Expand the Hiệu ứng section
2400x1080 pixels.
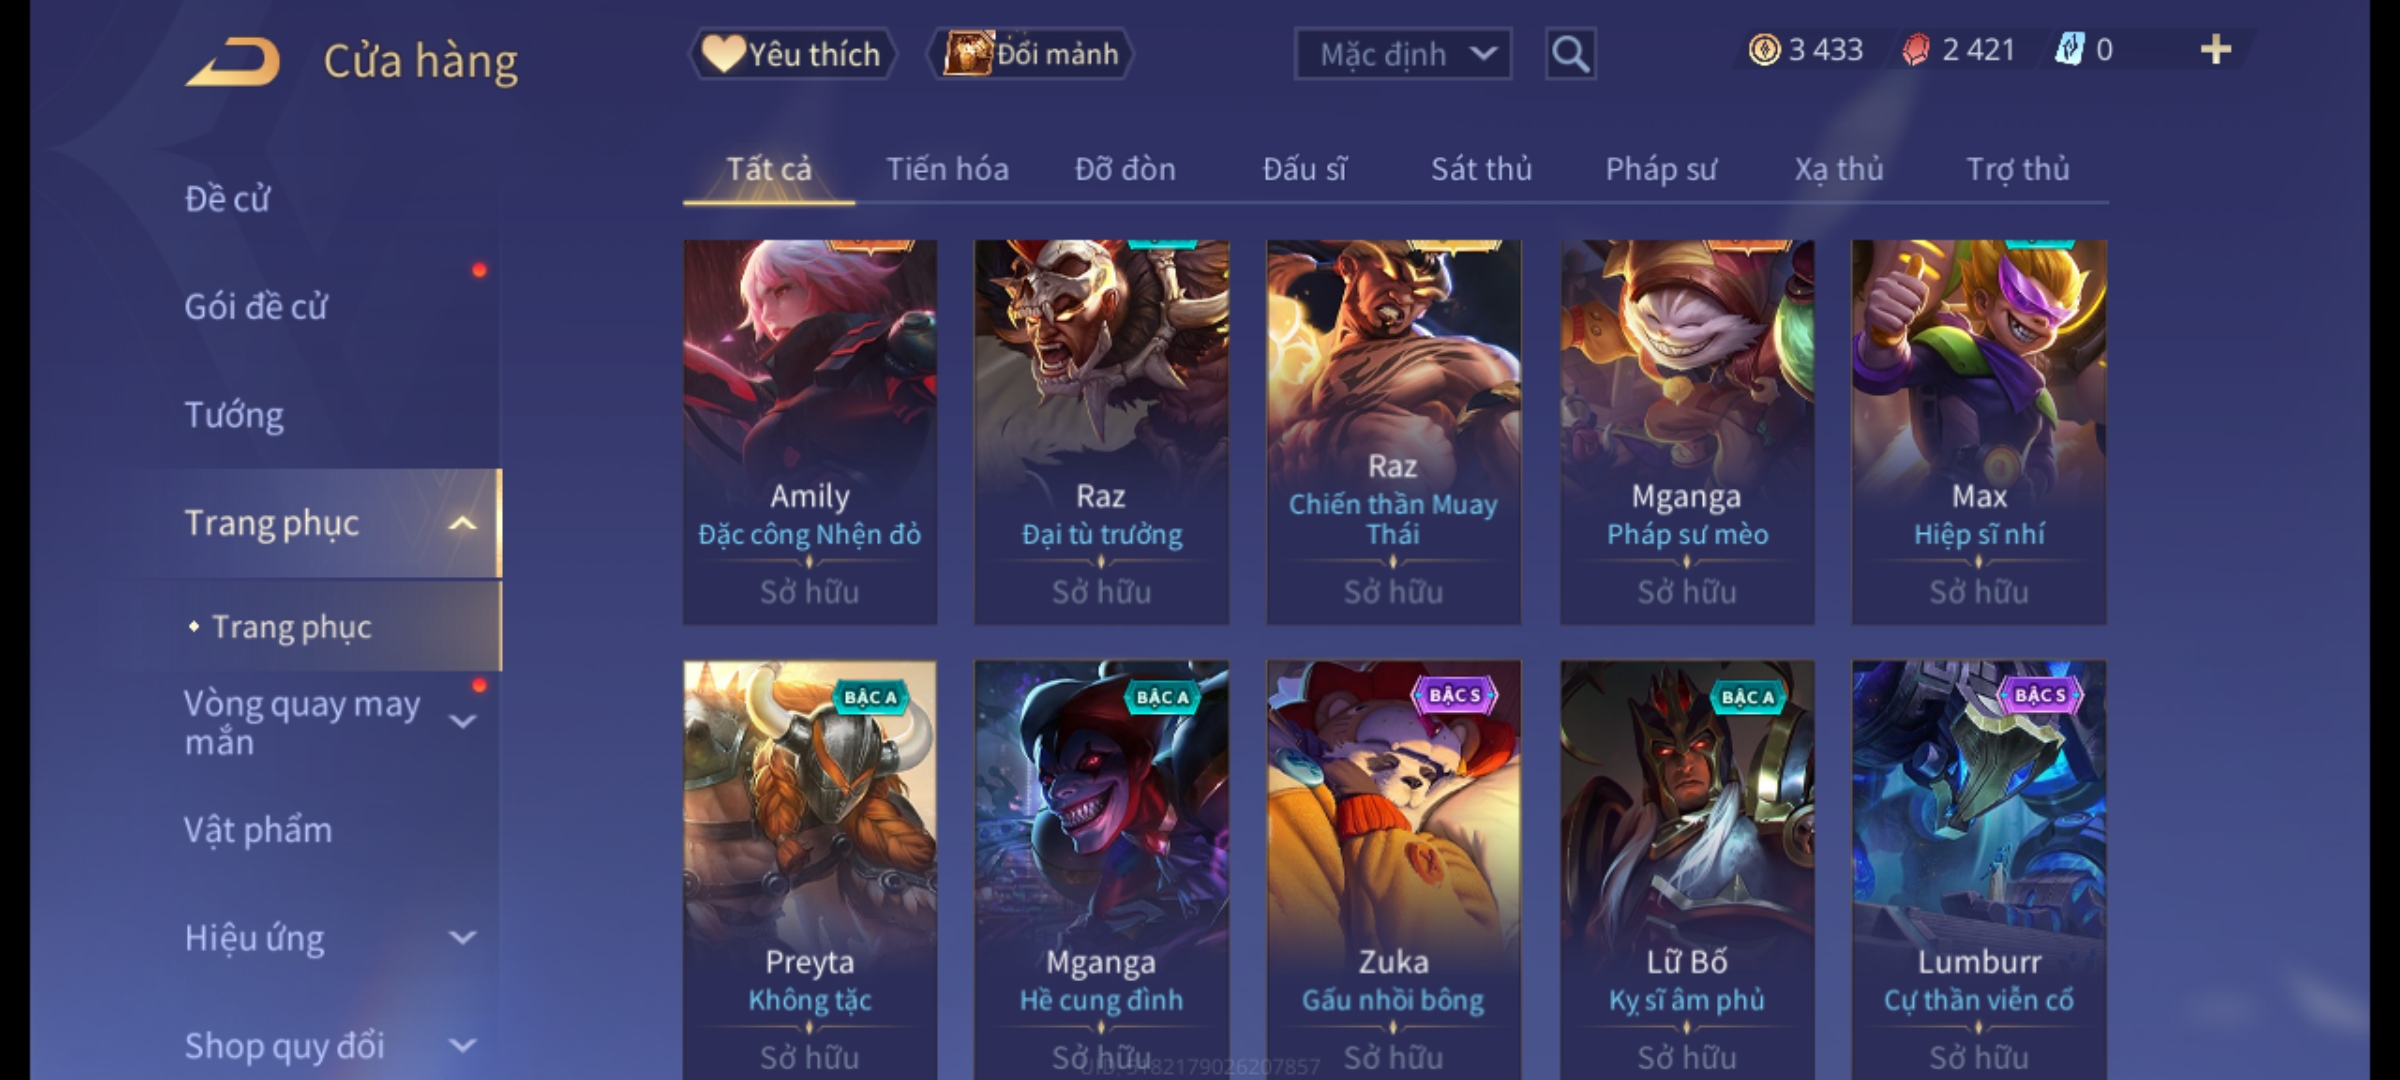click(462, 938)
